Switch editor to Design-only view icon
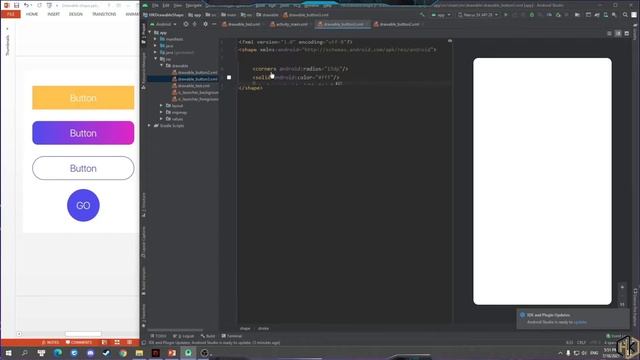Image resolution: width=640 pixels, height=360 pixels. pyautogui.click(x=627, y=33)
